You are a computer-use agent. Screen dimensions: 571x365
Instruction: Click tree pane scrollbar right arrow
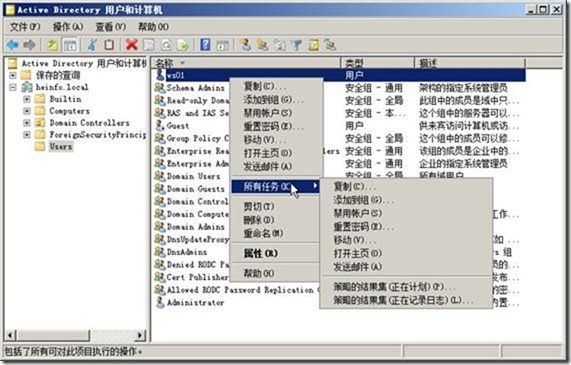(141, 335)
